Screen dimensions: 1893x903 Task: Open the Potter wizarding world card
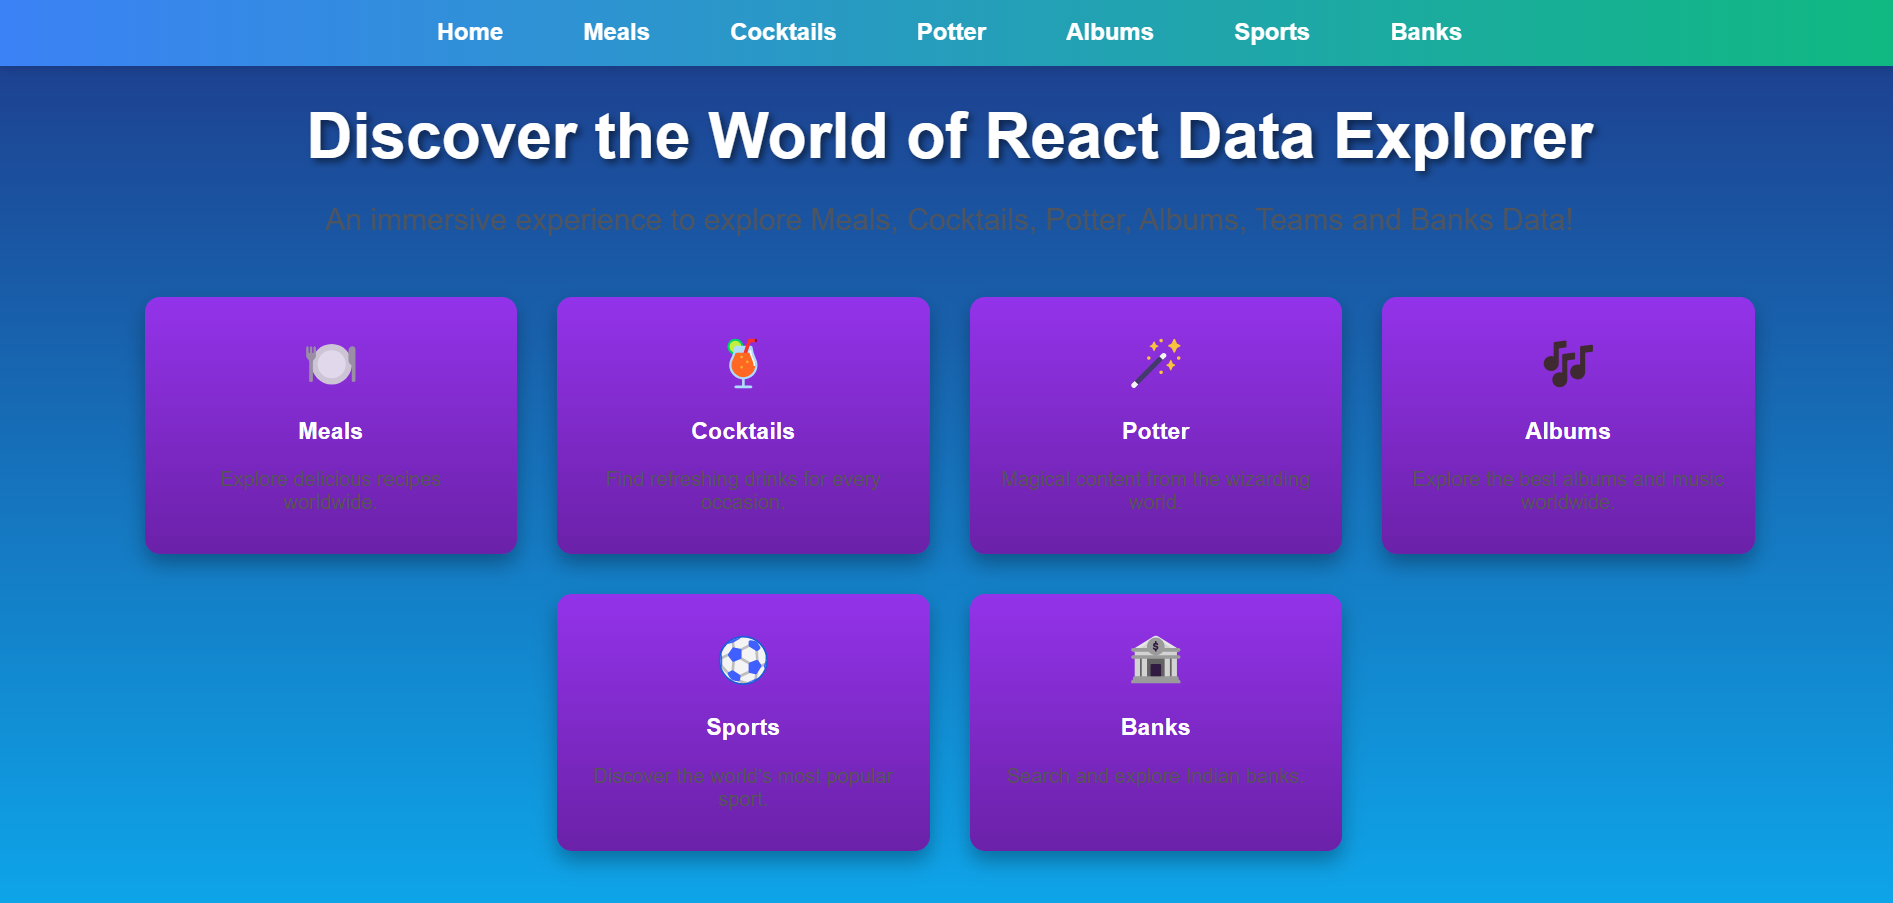click(1155, 425)
